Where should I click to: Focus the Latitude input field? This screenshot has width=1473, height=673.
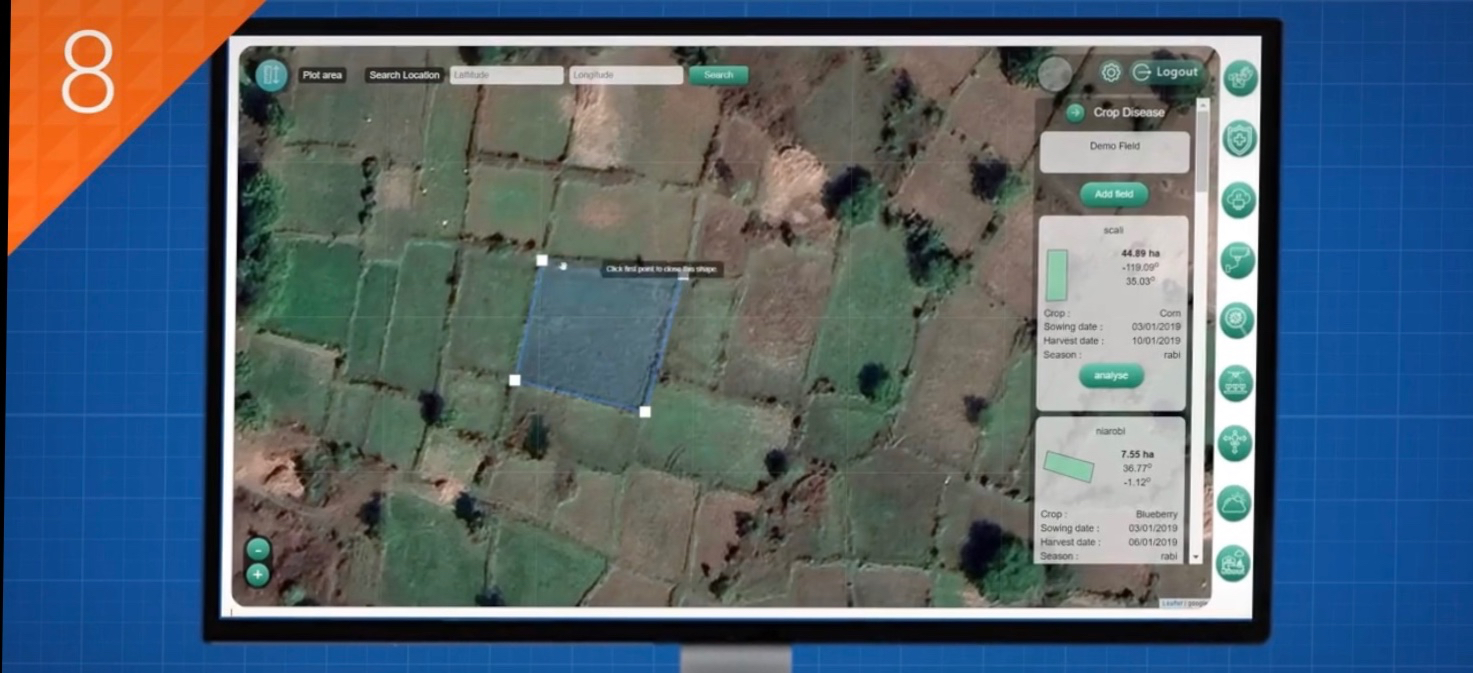[506, 75]
